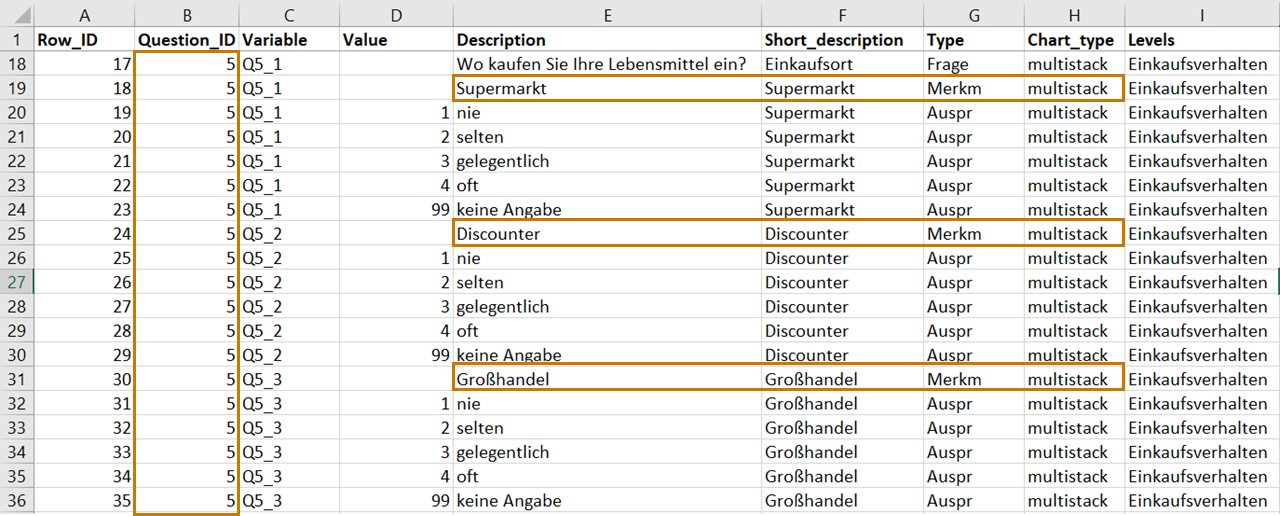The width and height of the screenshot is (1280, 516).
Task: Select the cell containing 'Wo kaufen Sie Ihre Lebensmittel ein?'
Action: pyautogui.click(x=607, y=64)
